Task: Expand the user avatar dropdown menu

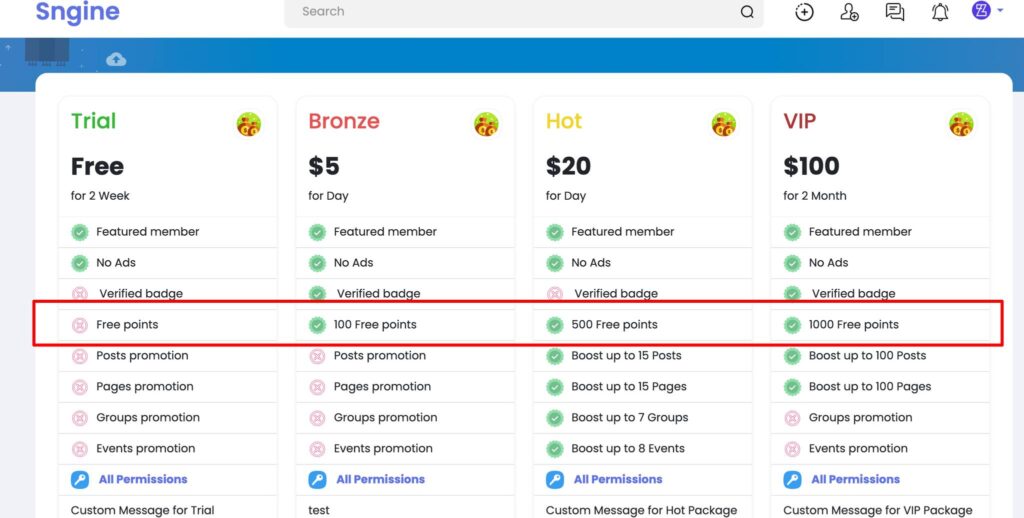Action: click(x=987, y=11)
